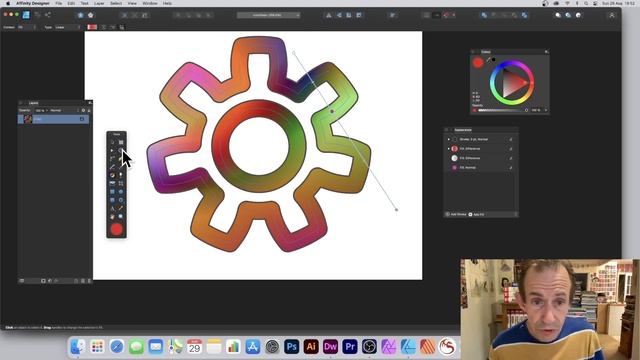
Task: Click the gradient swatch in context toolbar
Action: coord(92,27)
